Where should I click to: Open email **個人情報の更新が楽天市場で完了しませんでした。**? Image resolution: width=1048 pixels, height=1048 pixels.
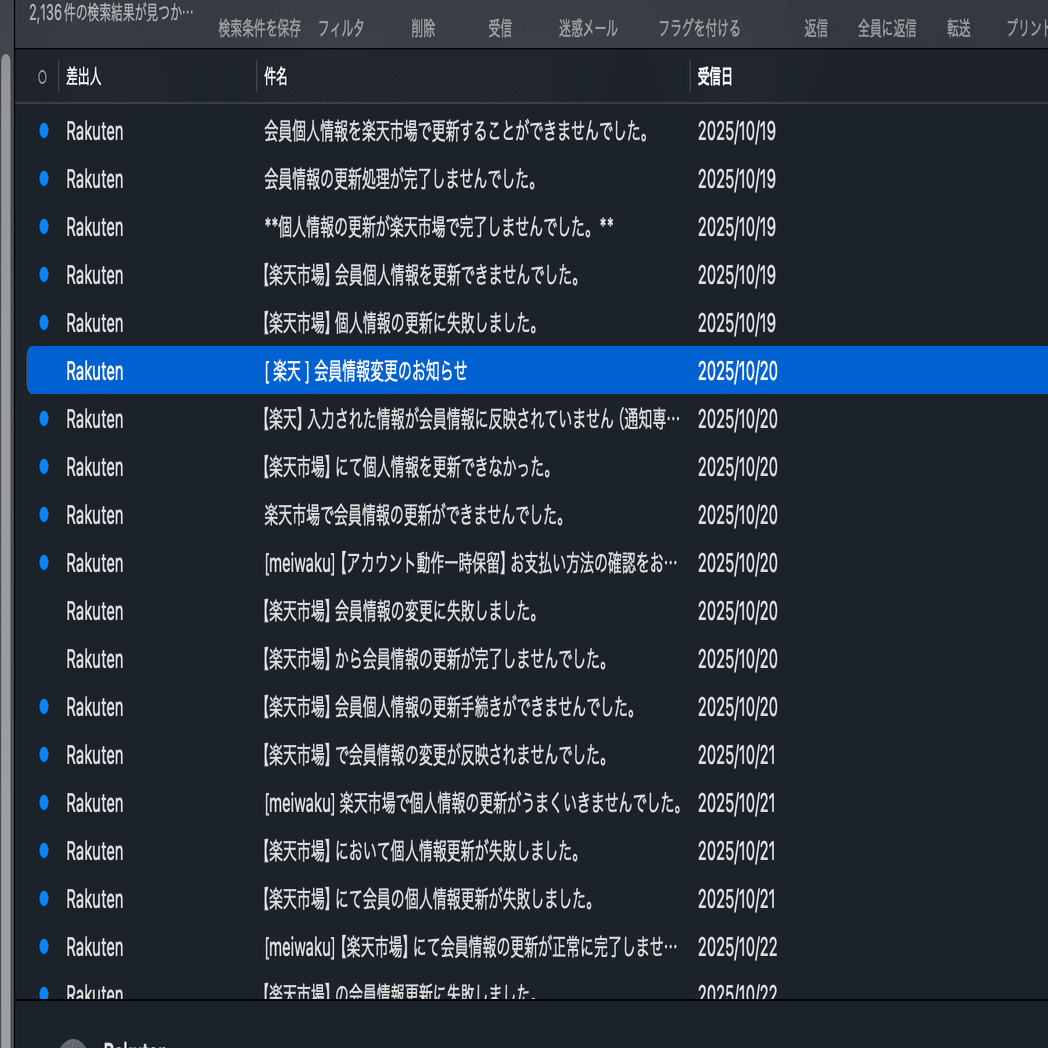[537, 227]
